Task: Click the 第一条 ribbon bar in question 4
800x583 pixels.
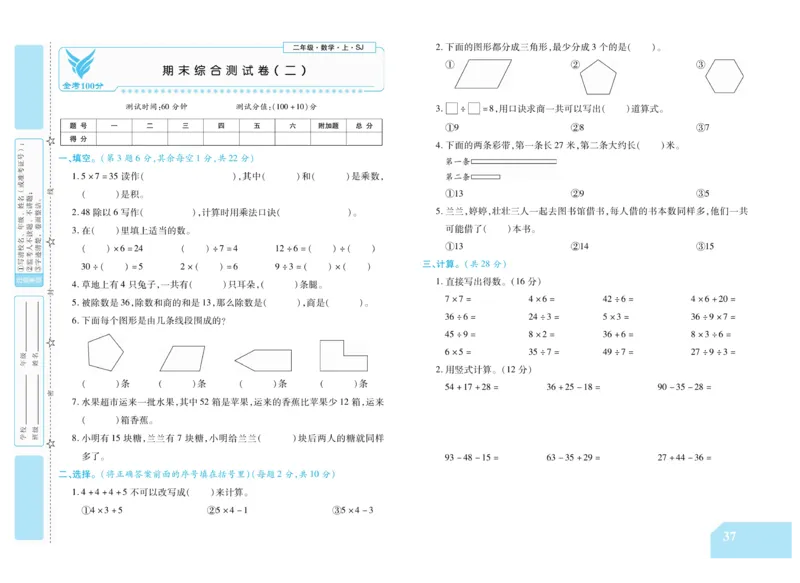Action: (515, 162)
